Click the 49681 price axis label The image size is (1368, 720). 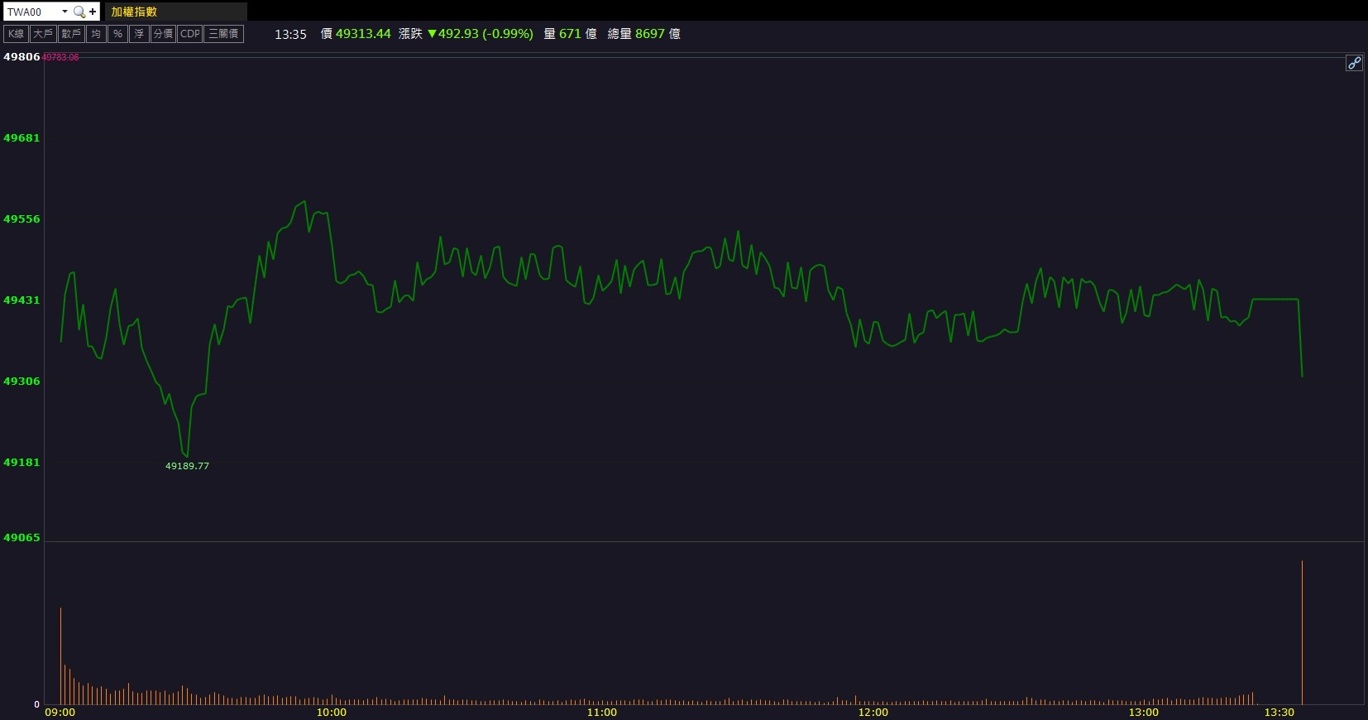pos(22,138)
